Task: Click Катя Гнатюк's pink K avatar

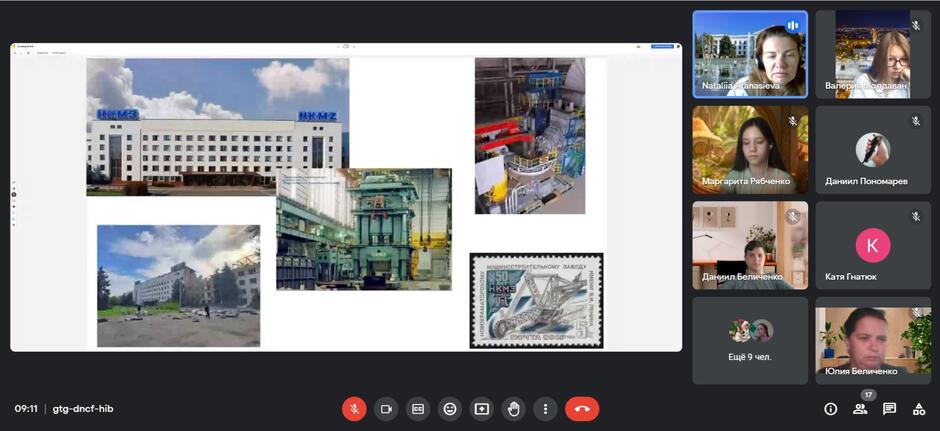Action: (873, 245)
